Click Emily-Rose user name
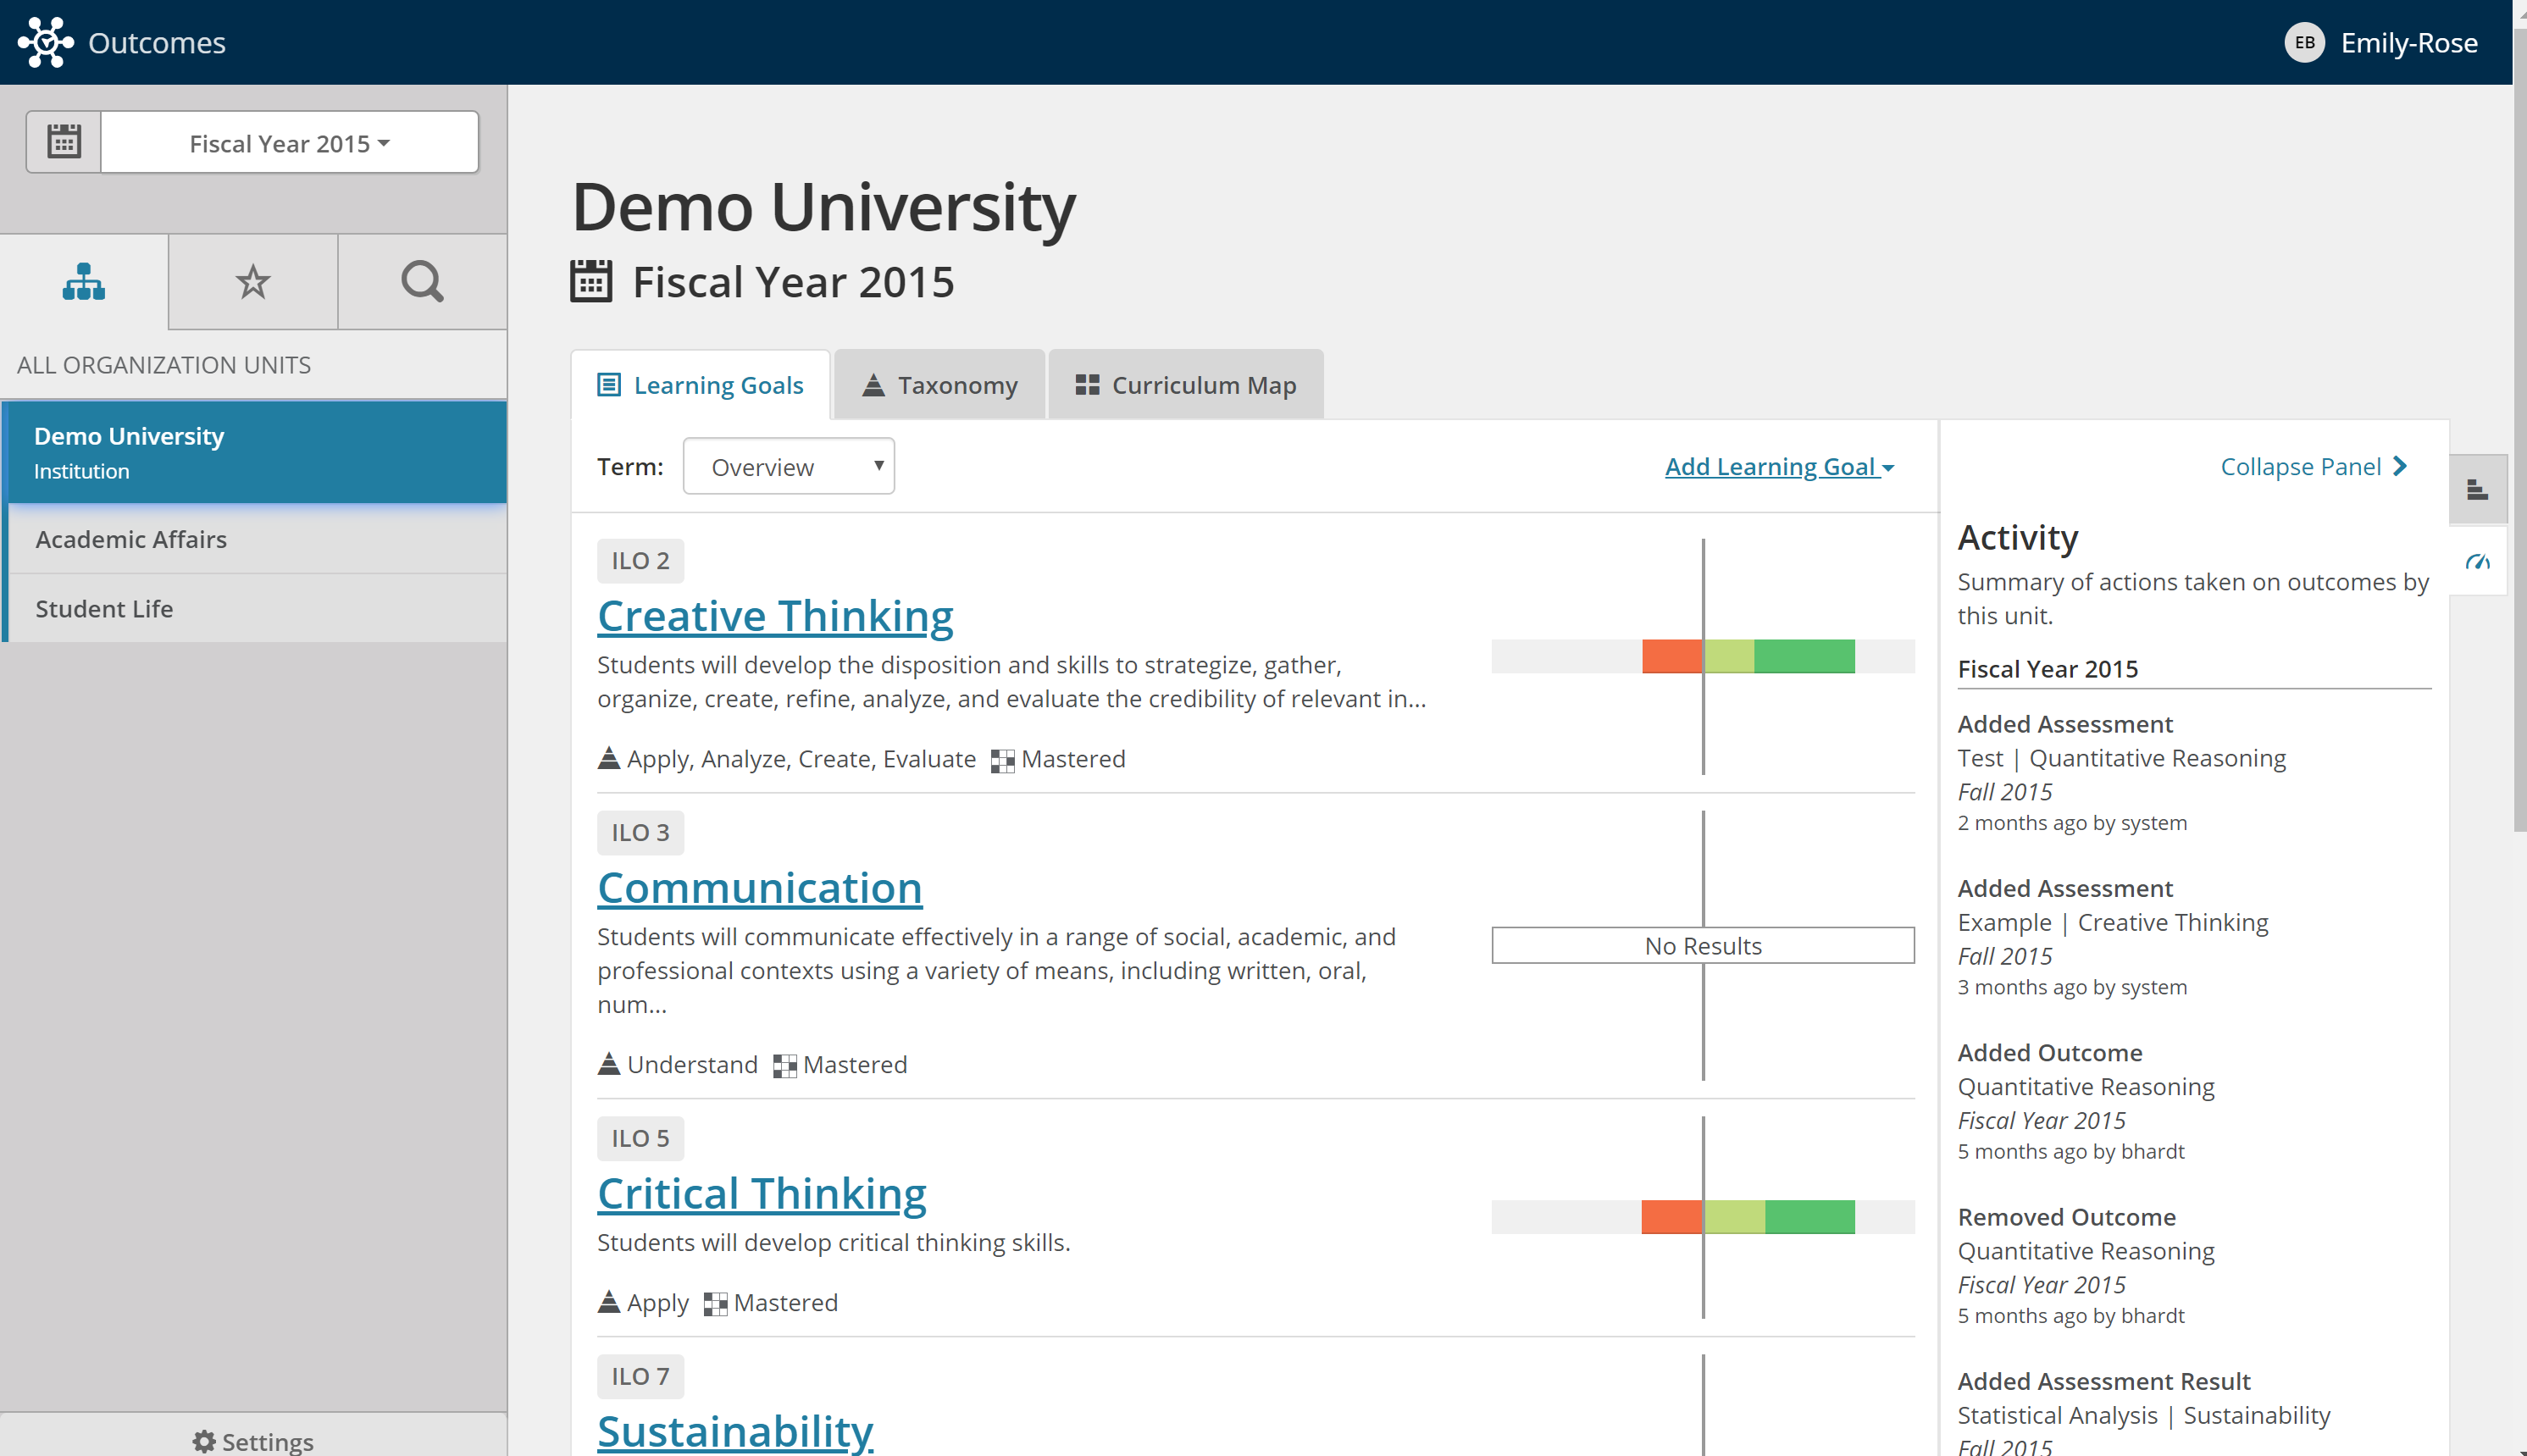 pos(2408,43)
